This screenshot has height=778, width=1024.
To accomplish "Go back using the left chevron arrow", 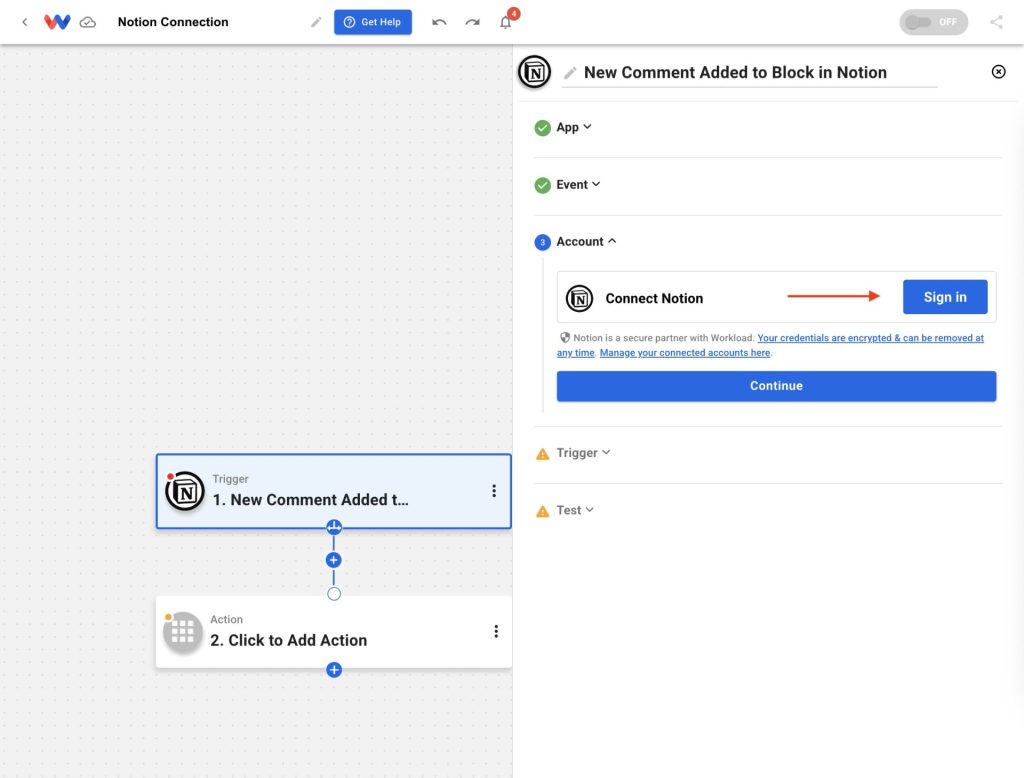I will [25, 22].
